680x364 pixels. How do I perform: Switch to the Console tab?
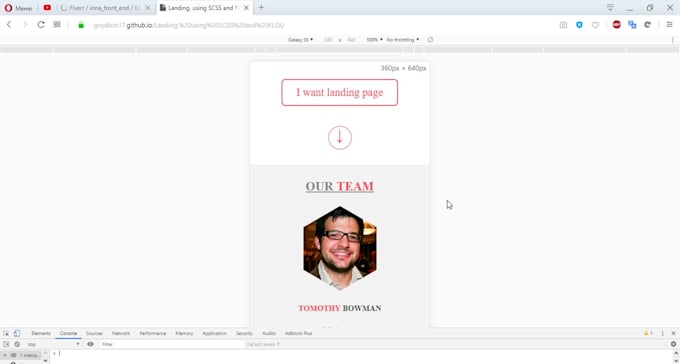tap(68, 333)
